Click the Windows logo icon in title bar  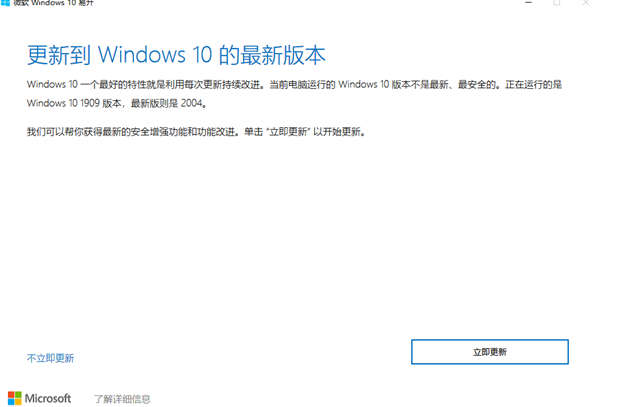pos(6,2)
